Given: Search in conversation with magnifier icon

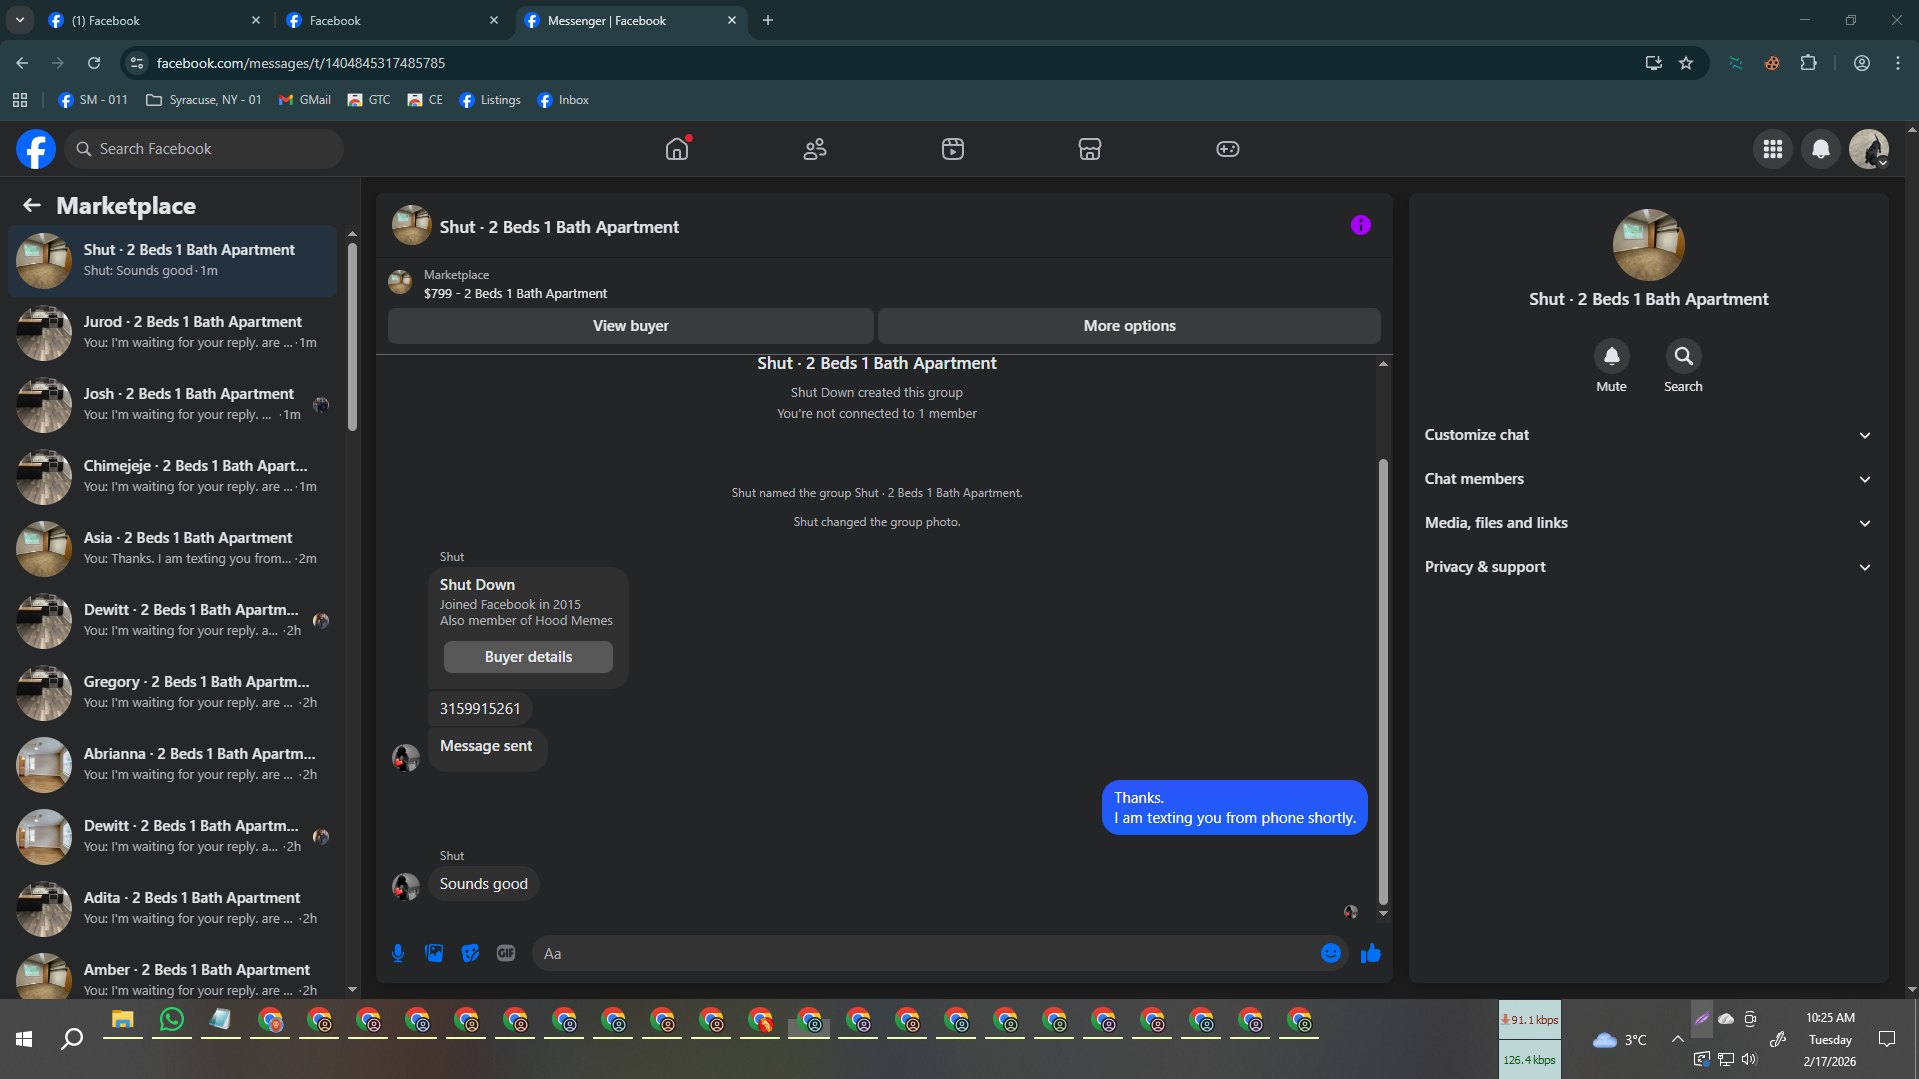Looking at the screenshot, I should coord(1683,356).
